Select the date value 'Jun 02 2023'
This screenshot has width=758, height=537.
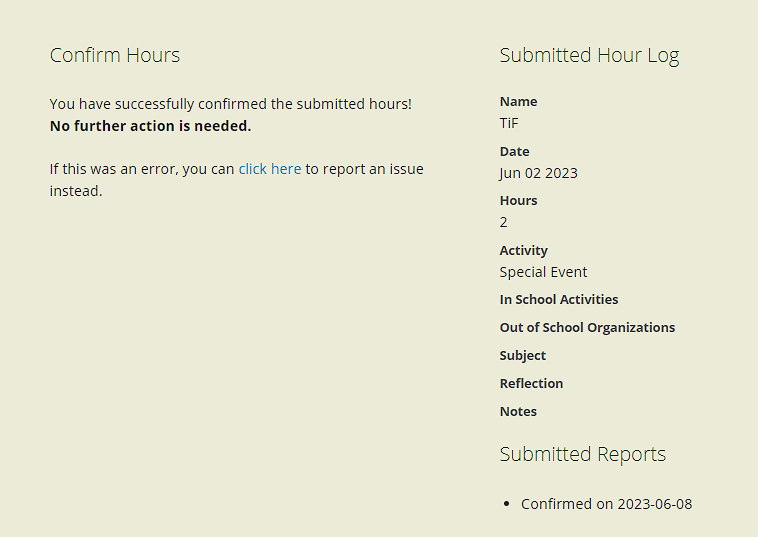pyautogui.click(x=539, y=174)
